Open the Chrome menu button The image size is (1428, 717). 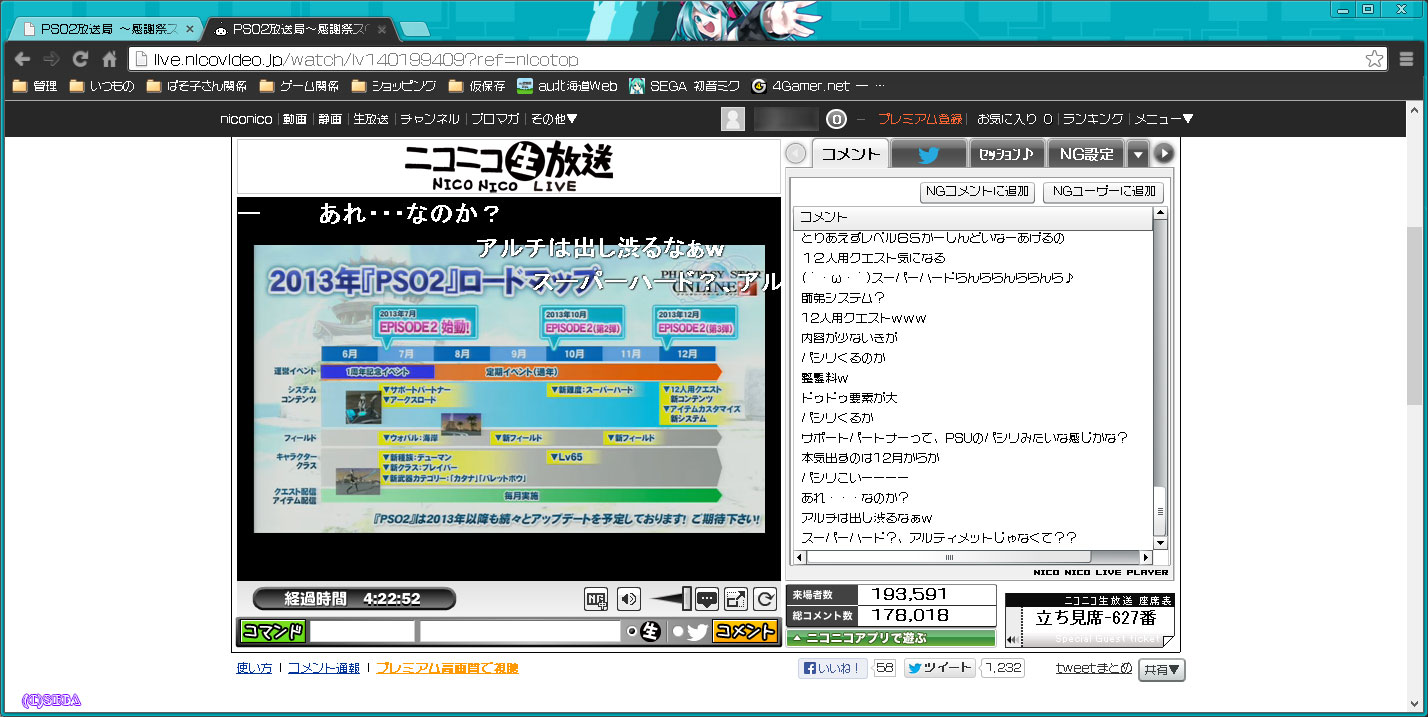(x=1407, y=59)
